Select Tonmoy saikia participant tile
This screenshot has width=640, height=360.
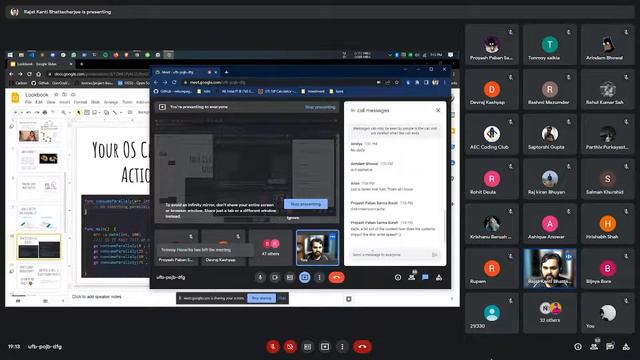point(549,44)
